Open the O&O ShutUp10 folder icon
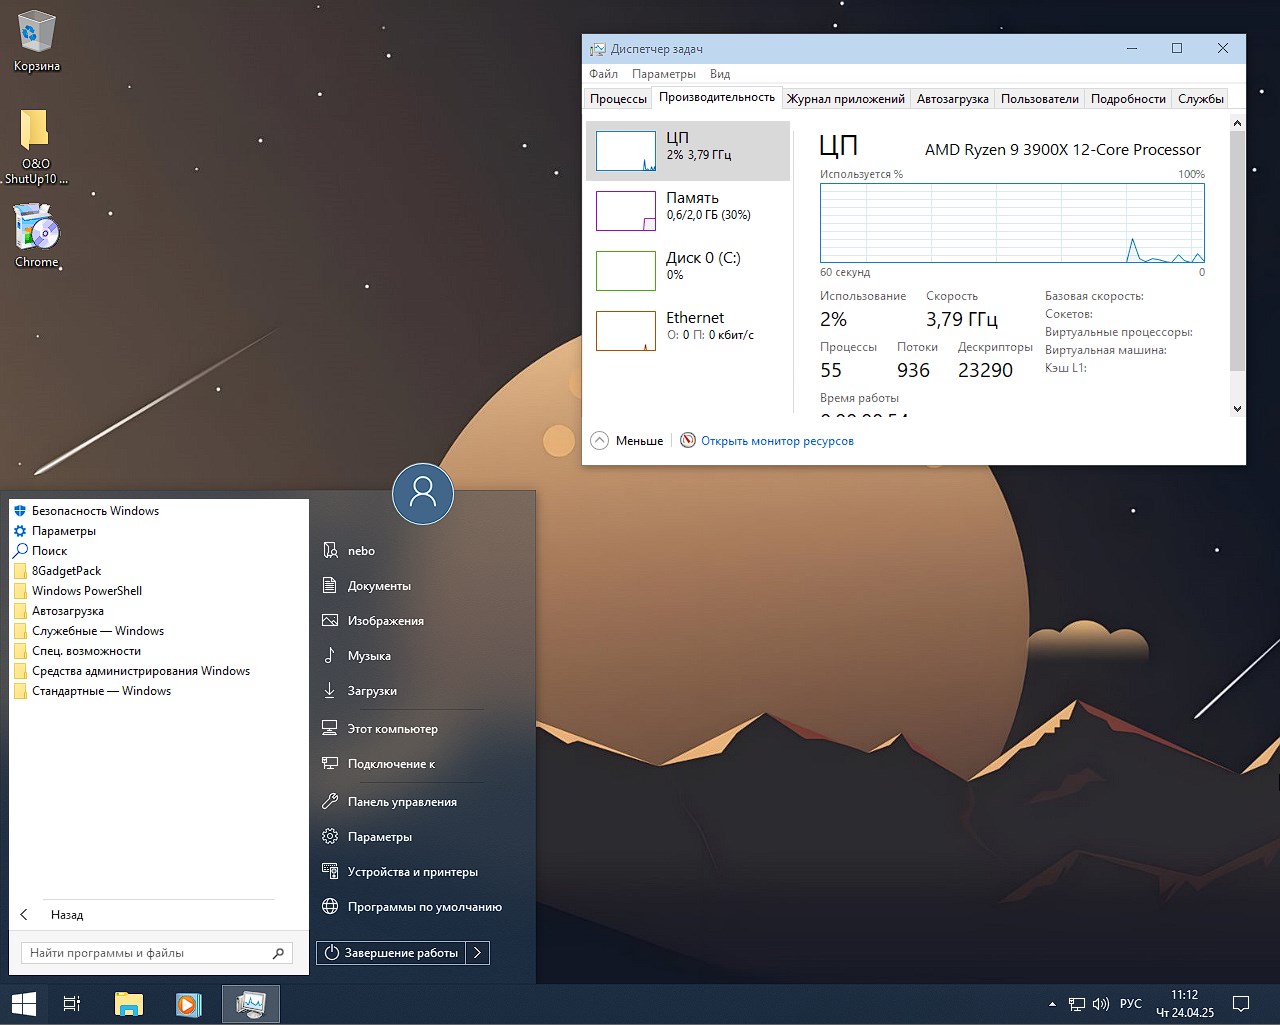This screenshot has height=1025, width=1280. point(36,147)
